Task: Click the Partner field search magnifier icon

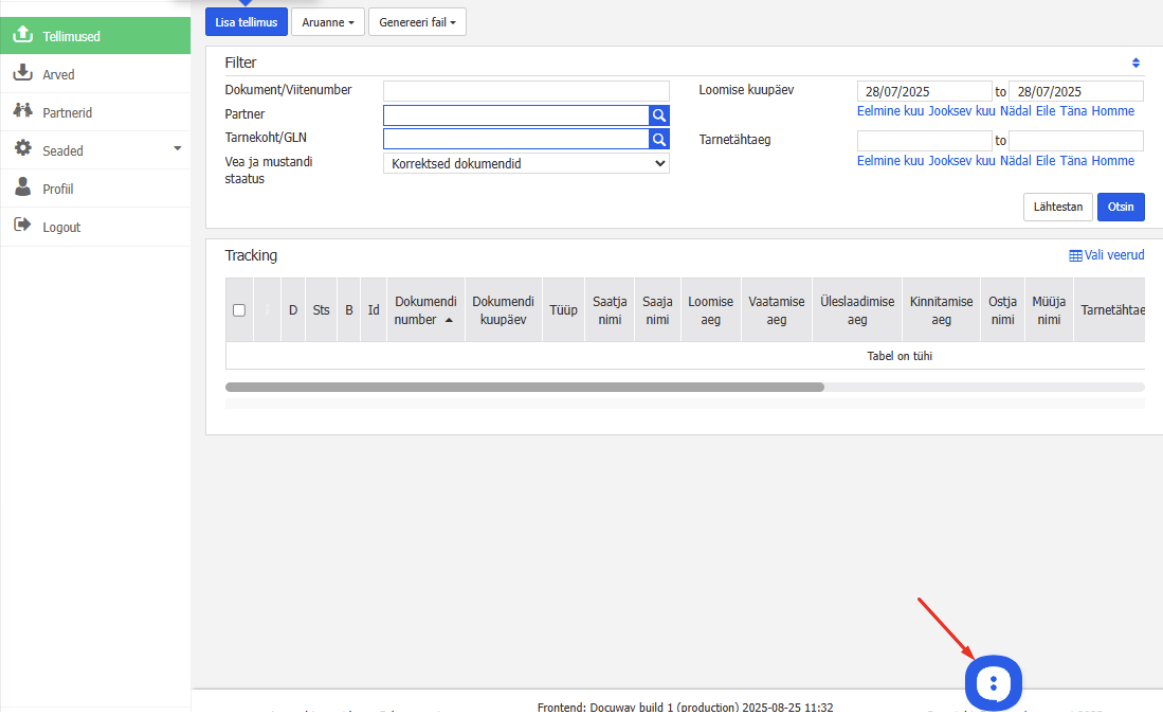Action: [x=659, y=115]
